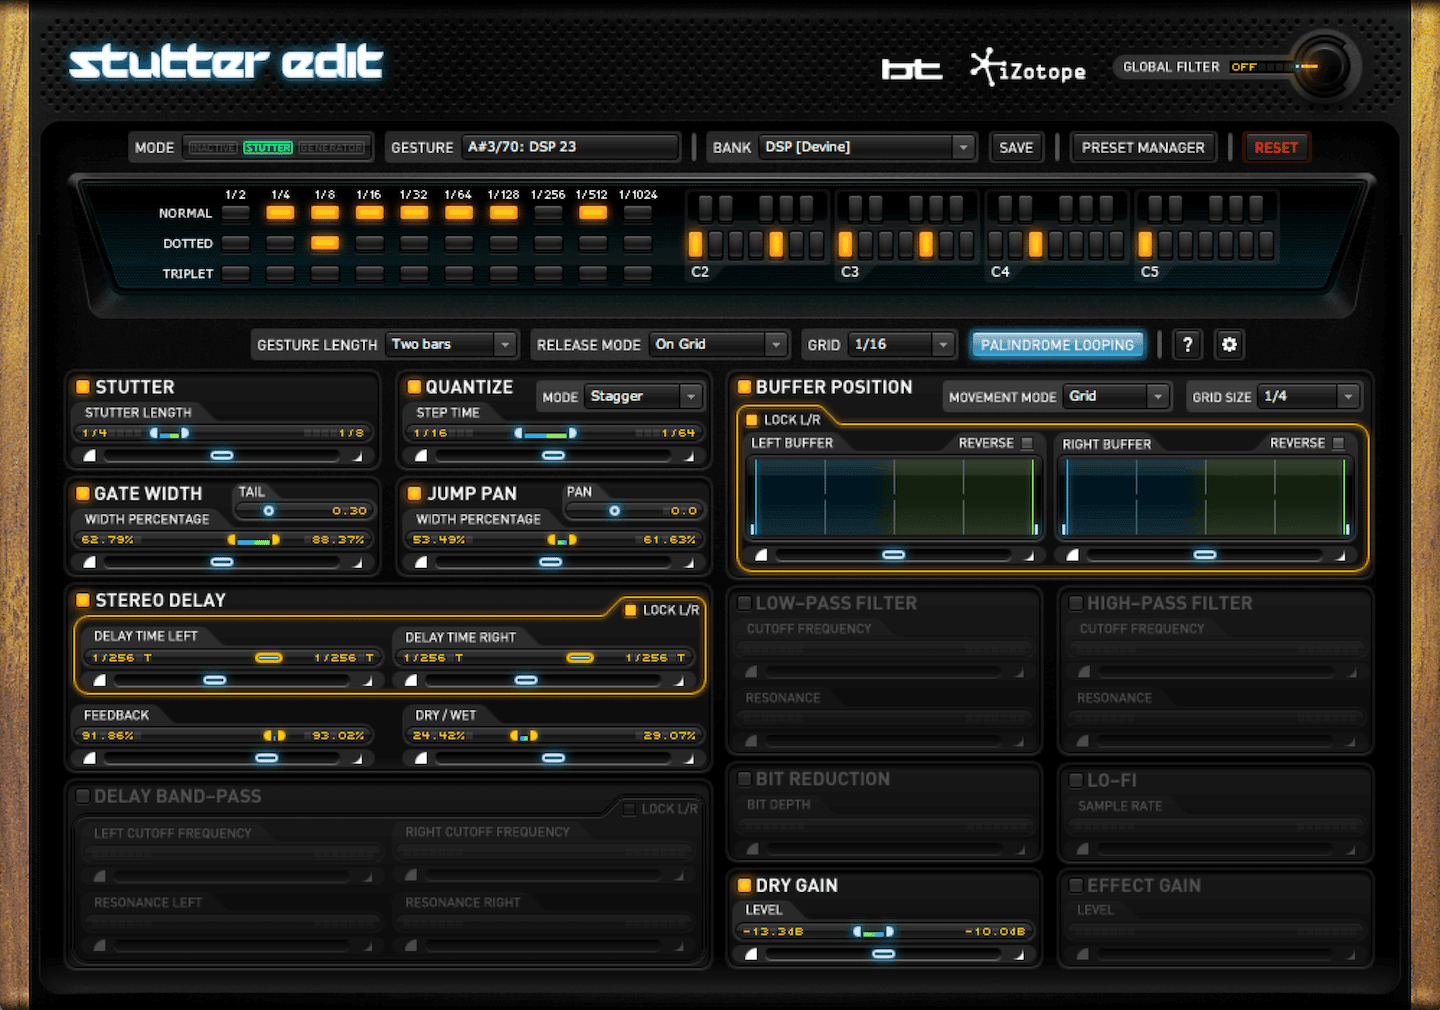
Task: Select small concave curve icon under Delay Time Right
Action: (x=679, y=682)
